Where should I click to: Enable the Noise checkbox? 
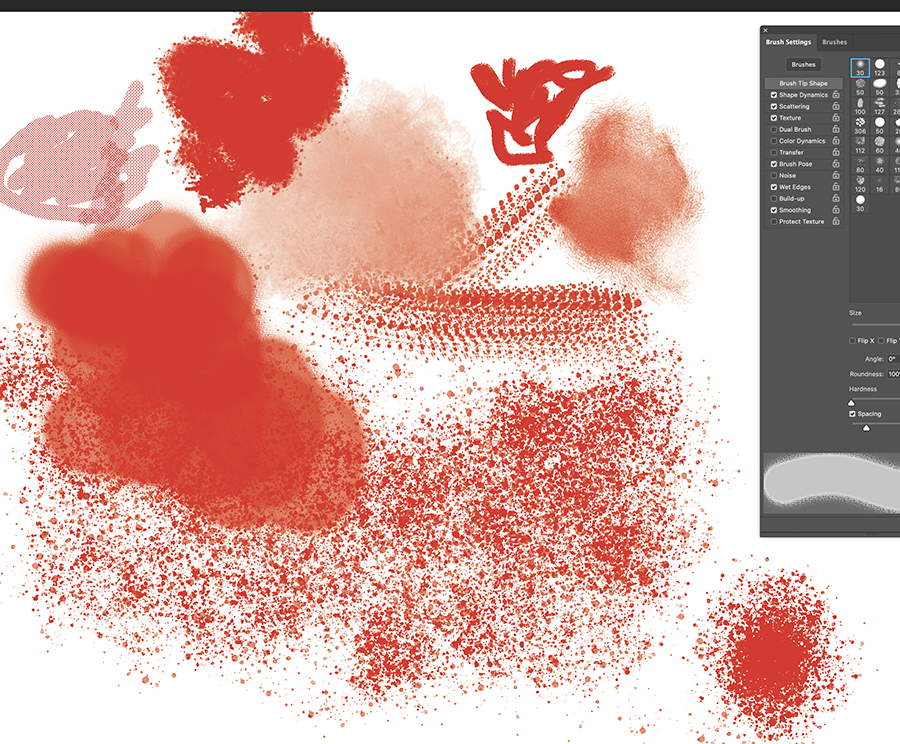[774, 175]
